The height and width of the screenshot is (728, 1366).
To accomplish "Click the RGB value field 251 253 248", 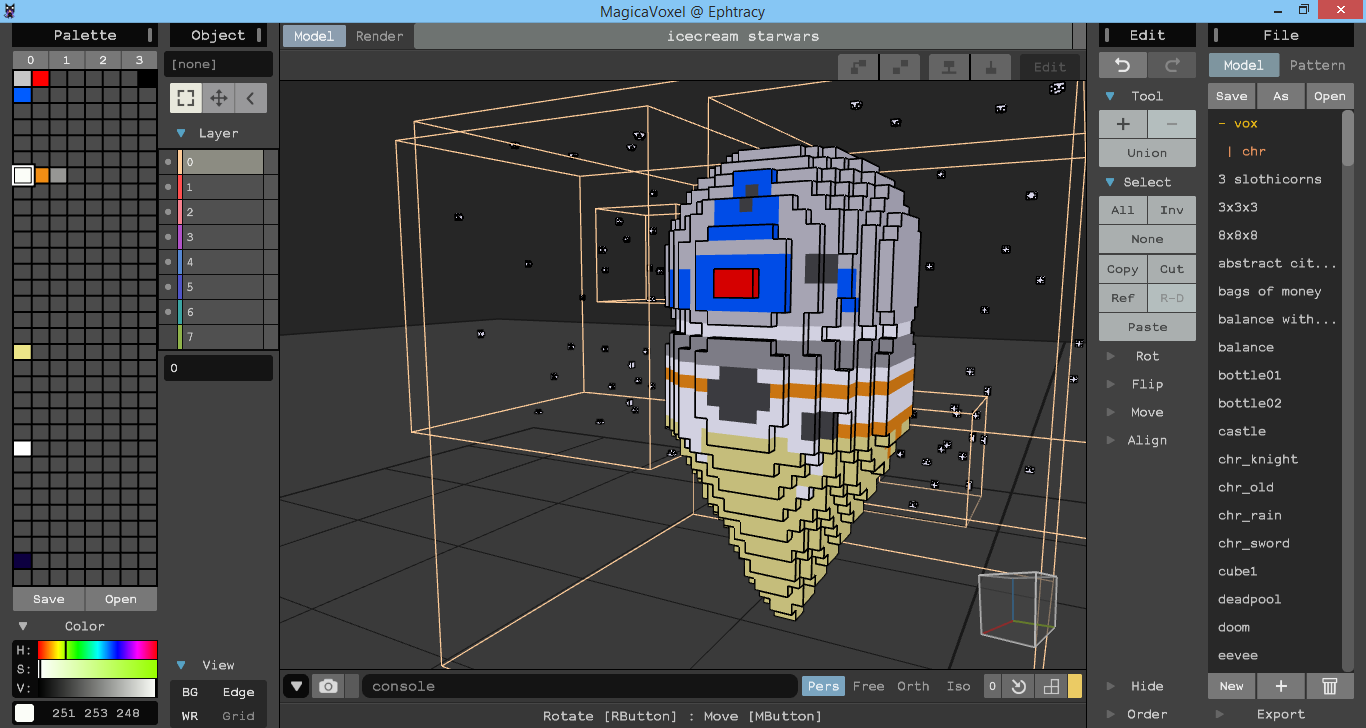I will pyautogui.click(x=97, y=713).
